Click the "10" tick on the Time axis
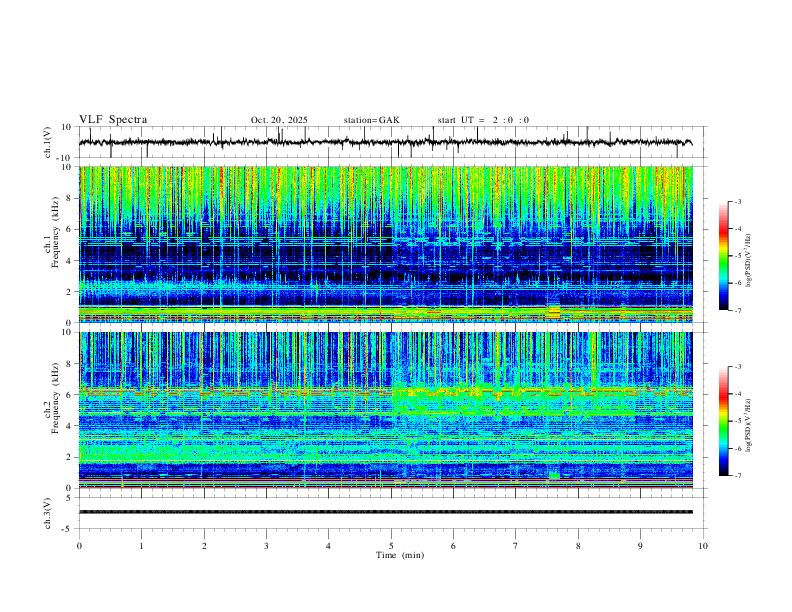Viewport: 792px width, 612px height. tap(703, 546)
